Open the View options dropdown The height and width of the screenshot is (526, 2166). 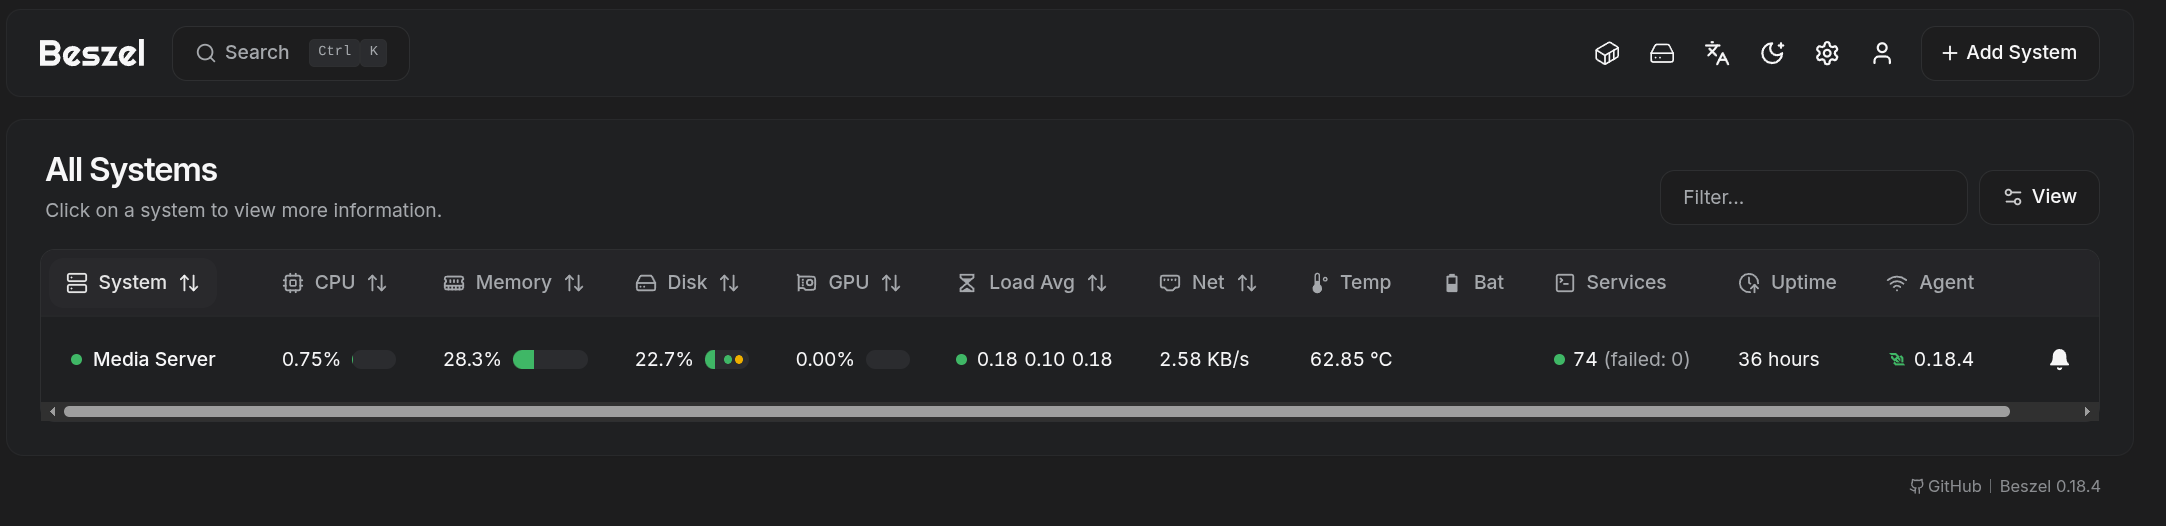(2039, 197)
